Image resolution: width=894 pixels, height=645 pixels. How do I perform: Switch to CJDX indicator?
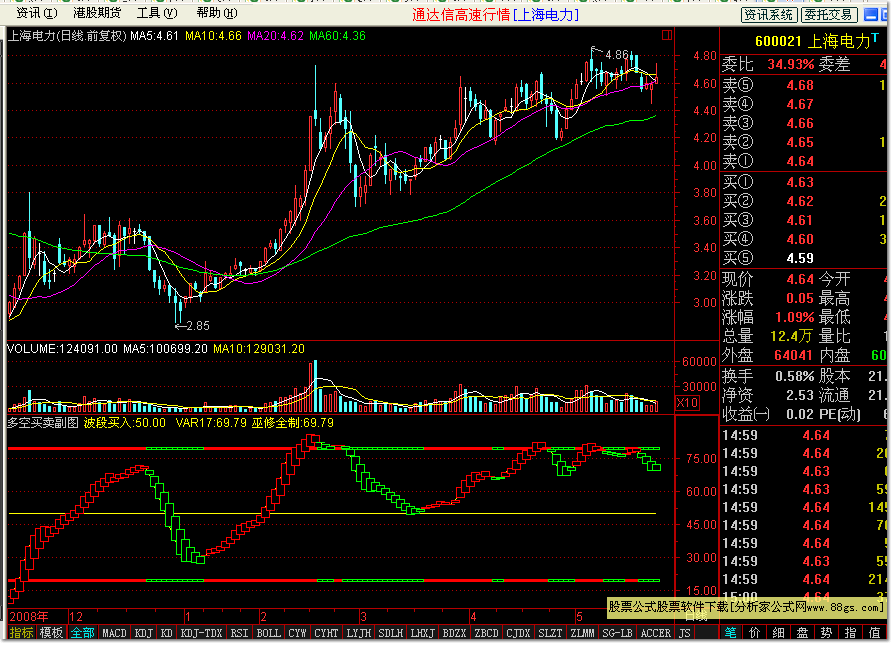tap(518, 633)
